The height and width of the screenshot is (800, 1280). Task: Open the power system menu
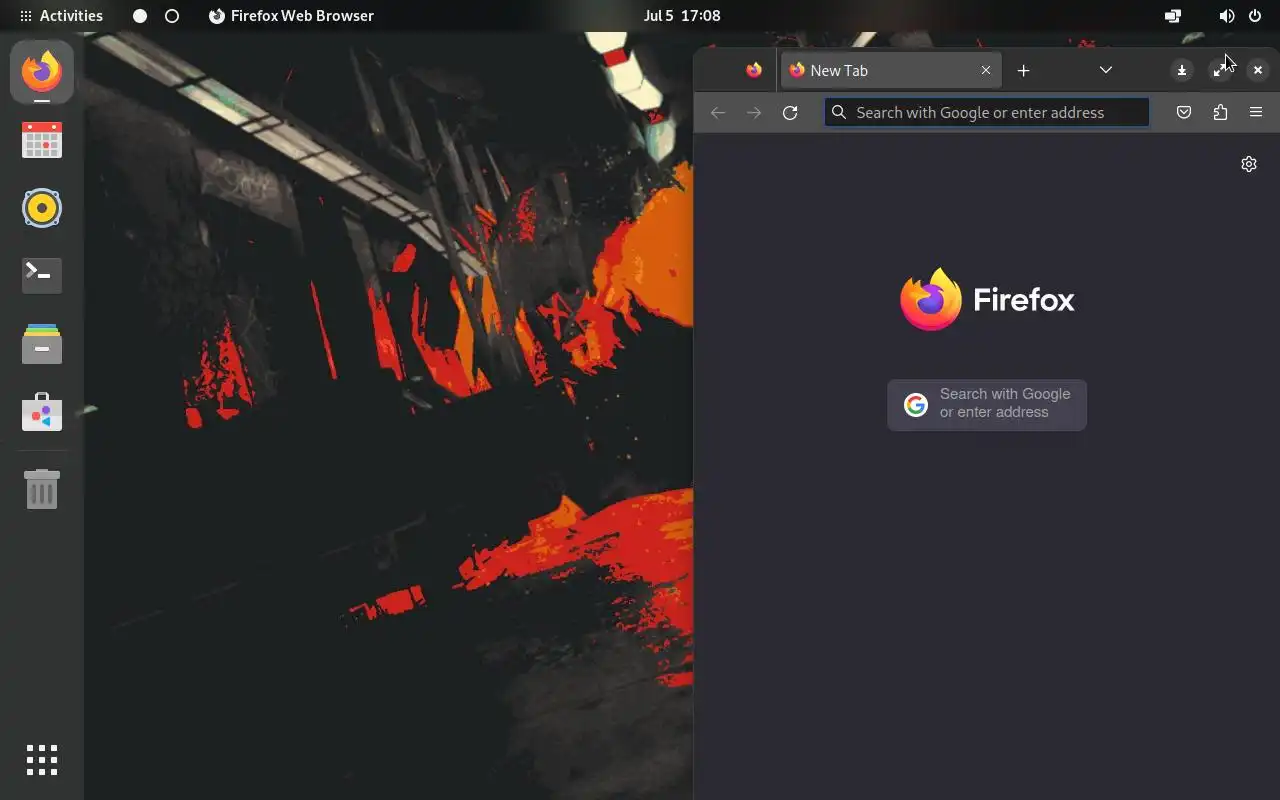click(1255, 16)
